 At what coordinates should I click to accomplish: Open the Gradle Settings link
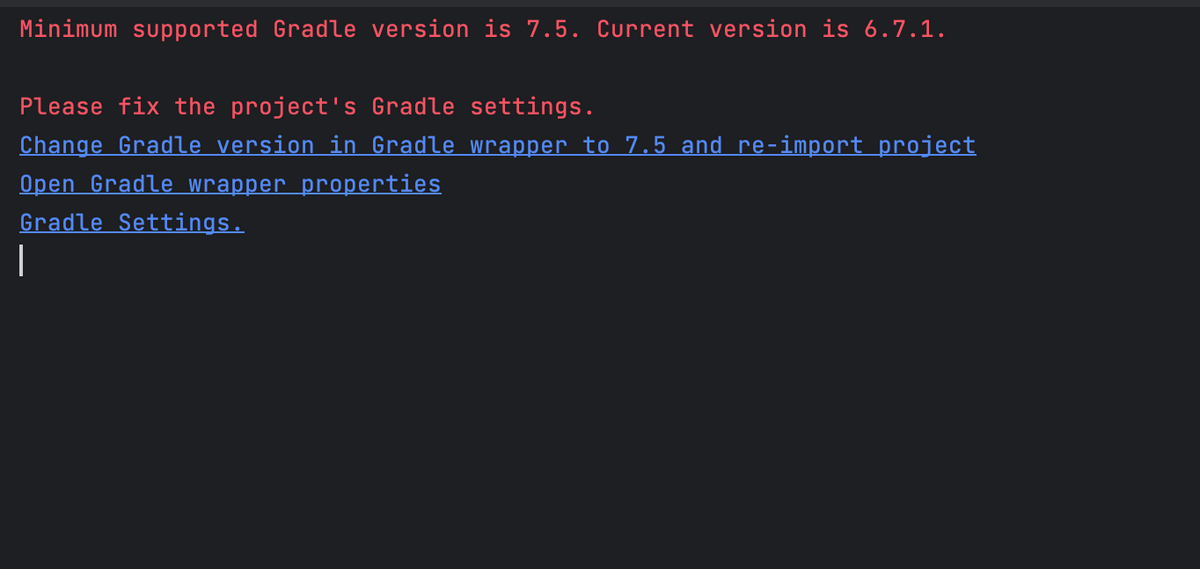[132, 223]
